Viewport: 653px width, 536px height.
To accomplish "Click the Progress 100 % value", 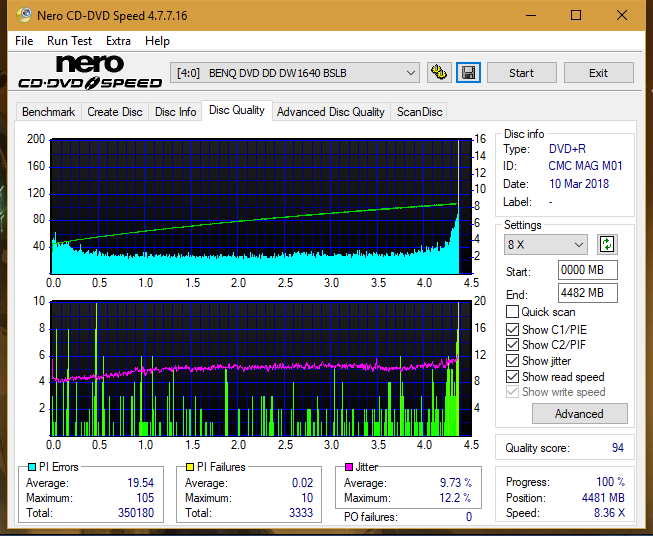I will coord(611,482).
